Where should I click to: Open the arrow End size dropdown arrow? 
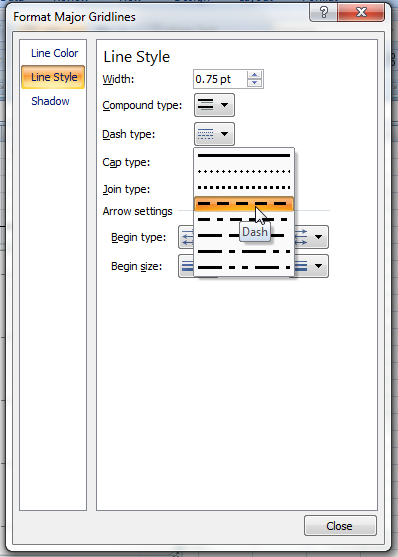click(318, 266)
